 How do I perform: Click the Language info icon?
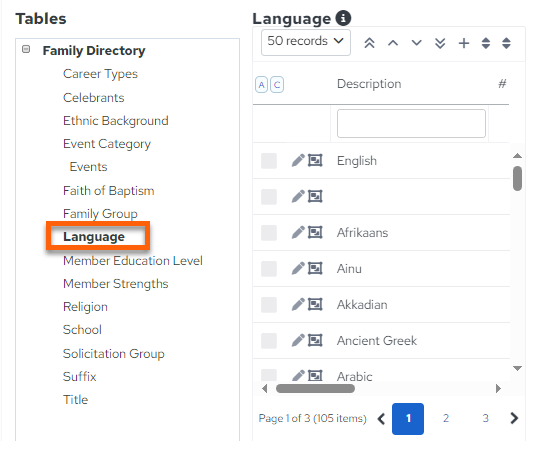343,18
